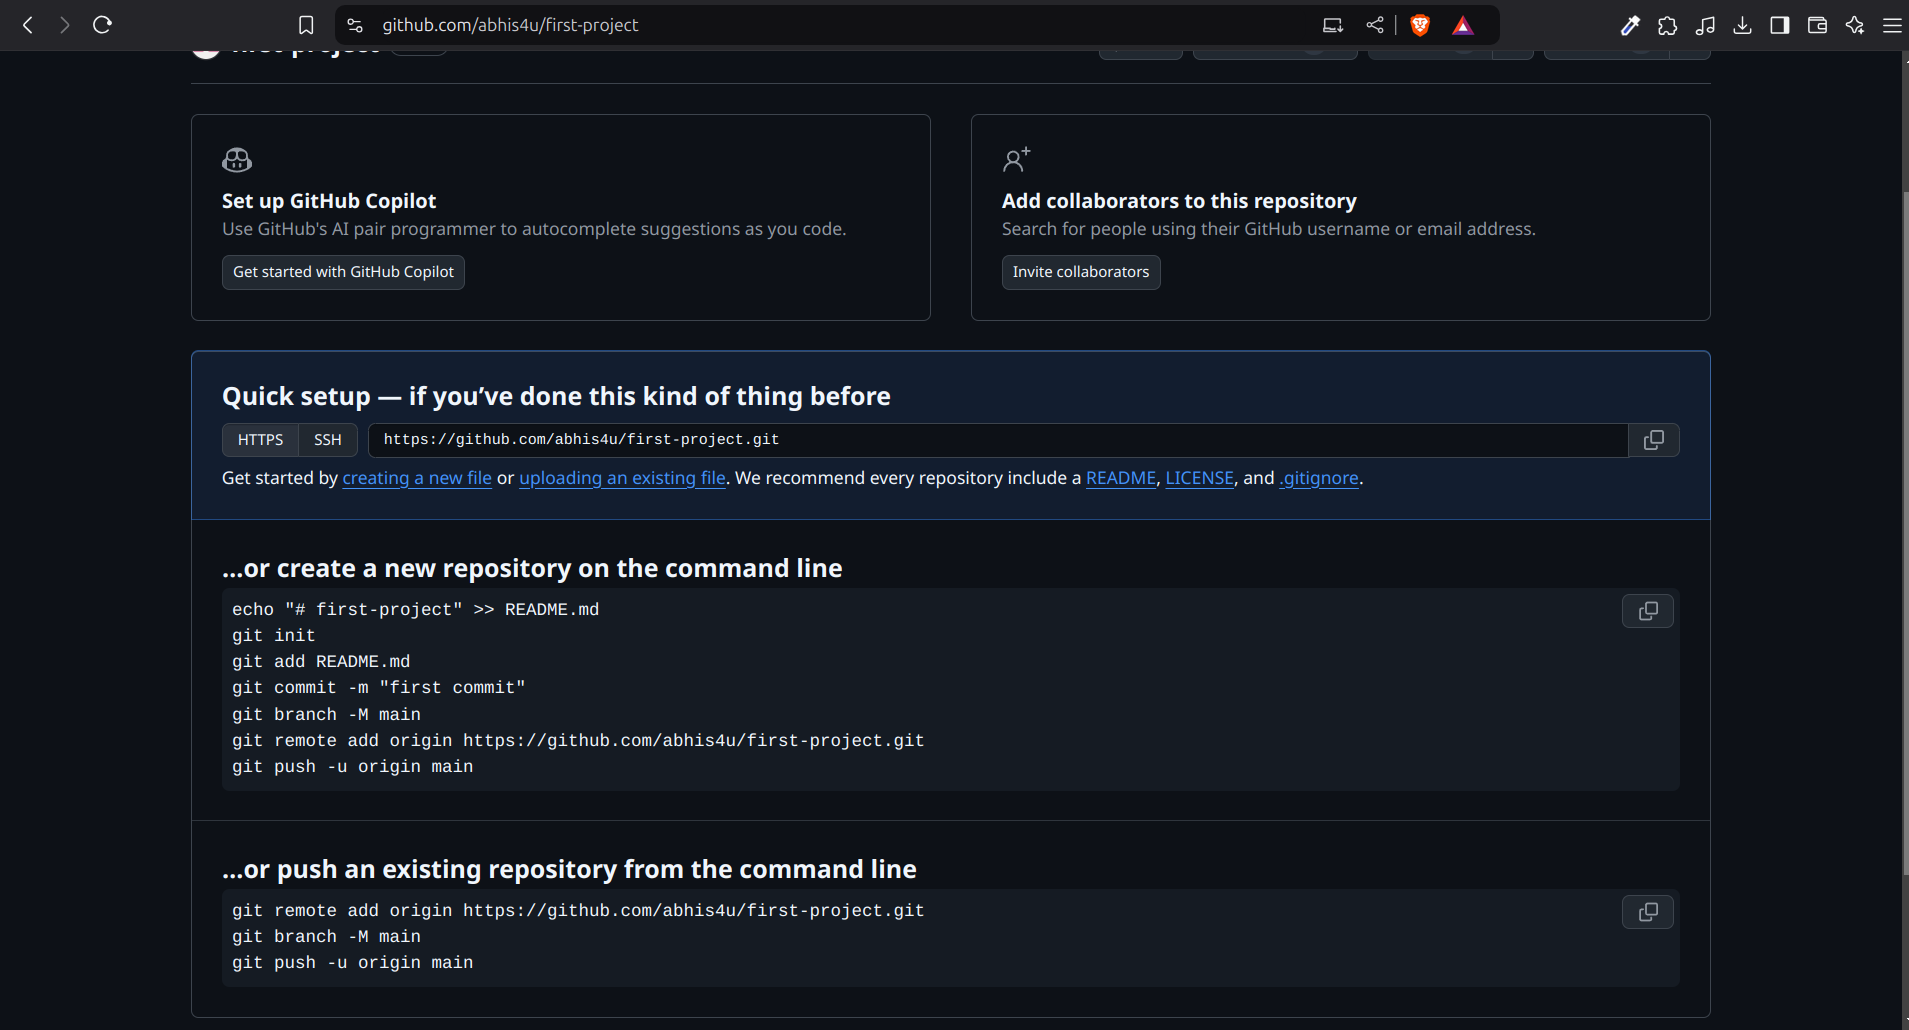Click the 'git add README.md' line
The width and height of the screenshot is (1909, 1030).
[321, 662]
